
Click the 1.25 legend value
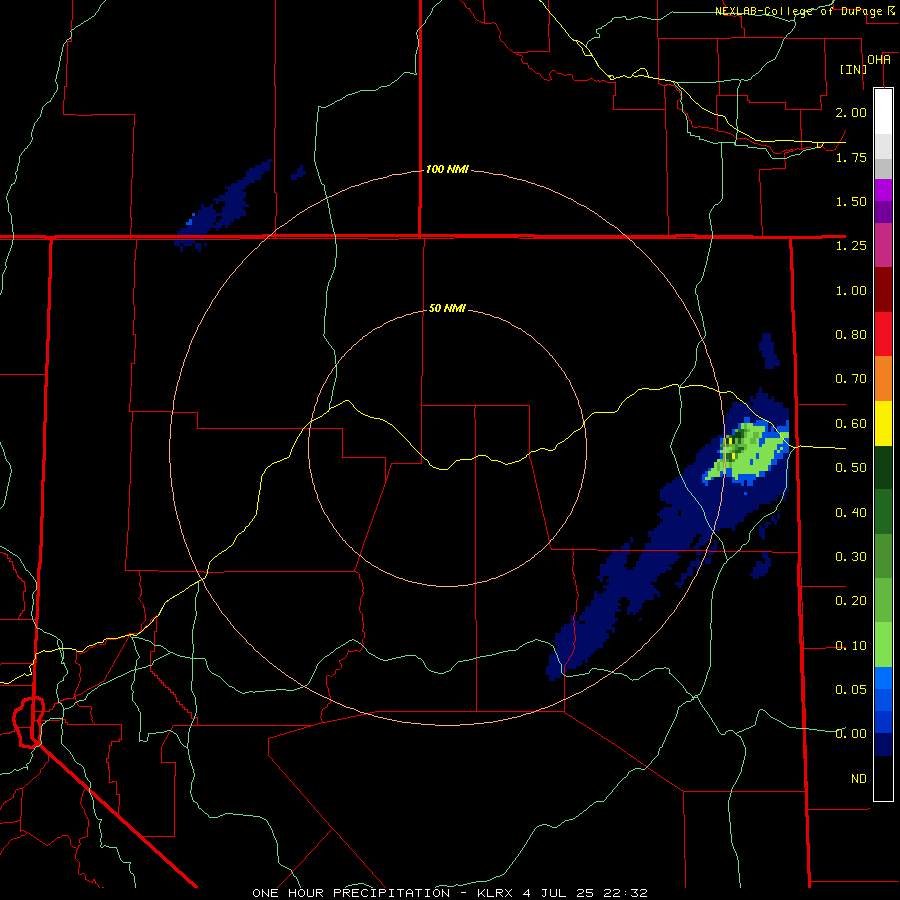851,246
